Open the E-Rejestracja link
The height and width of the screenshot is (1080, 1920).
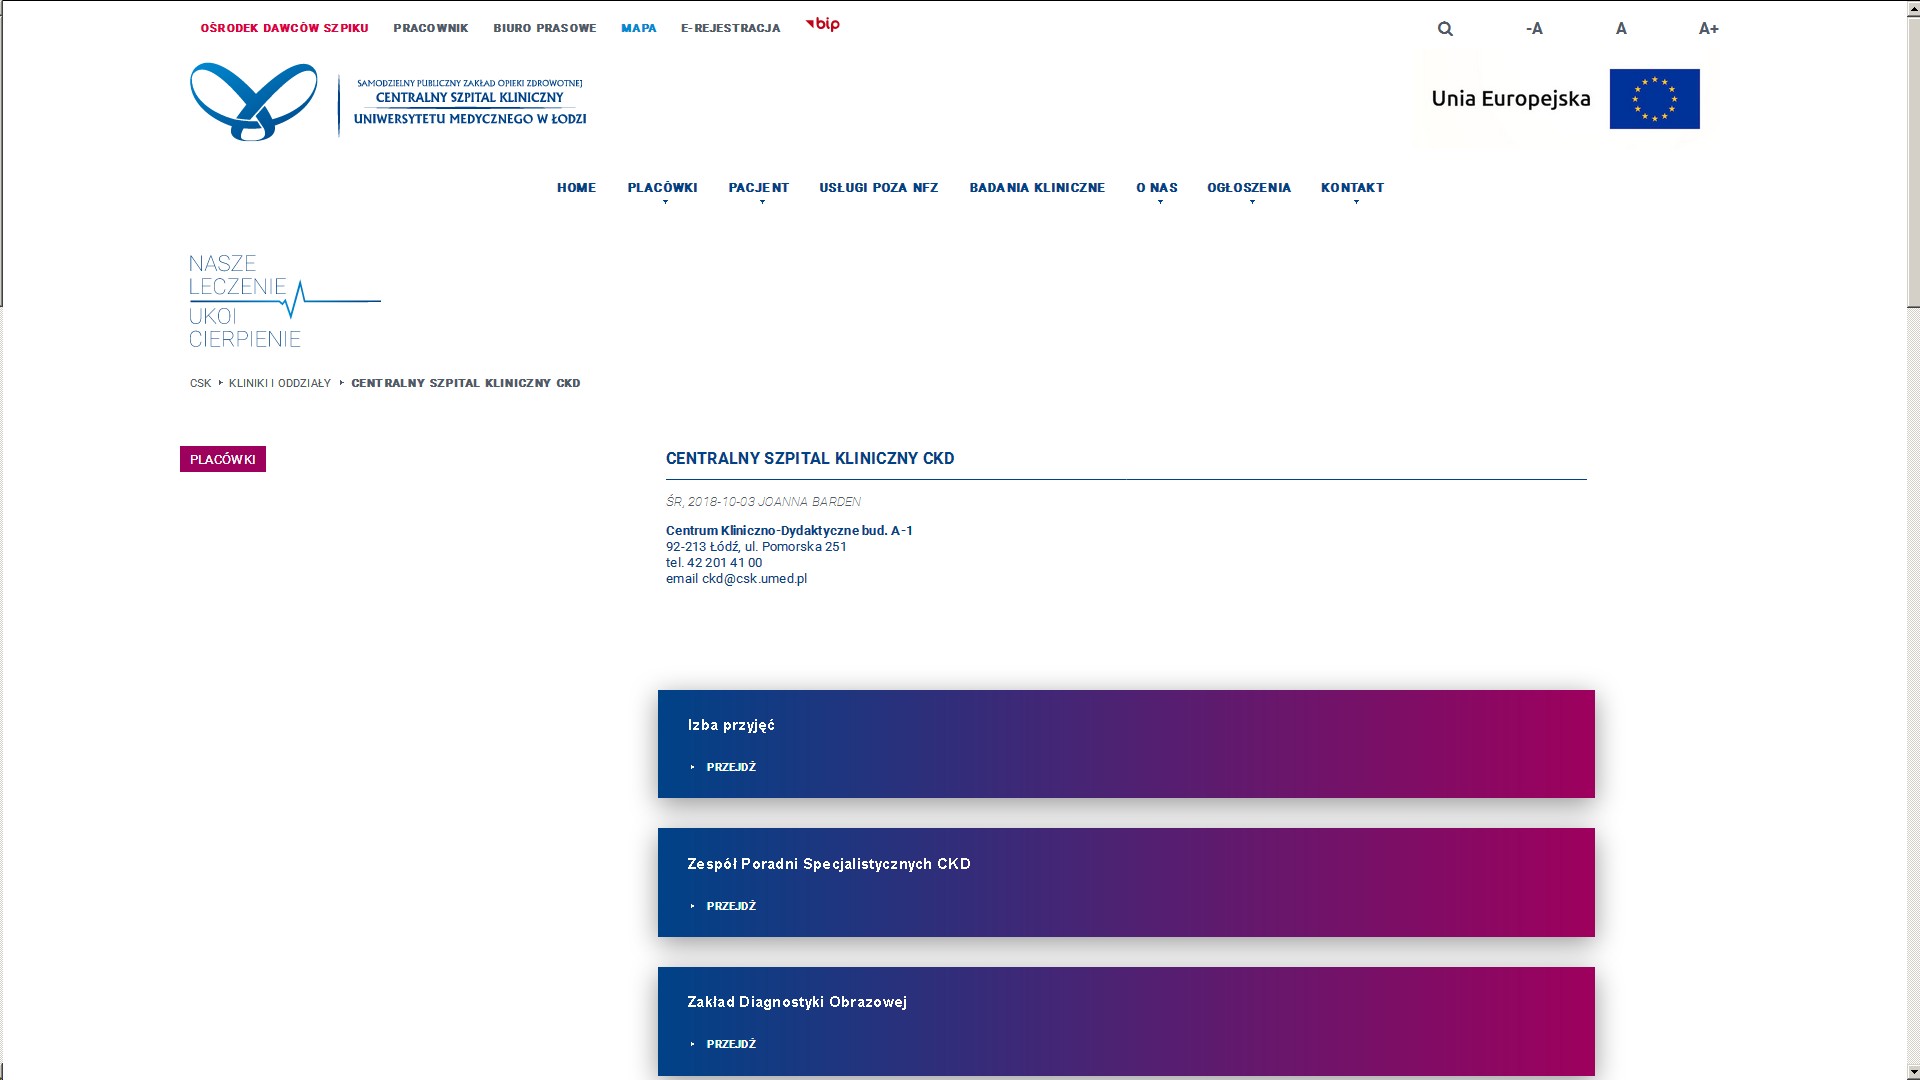point(731,28)
